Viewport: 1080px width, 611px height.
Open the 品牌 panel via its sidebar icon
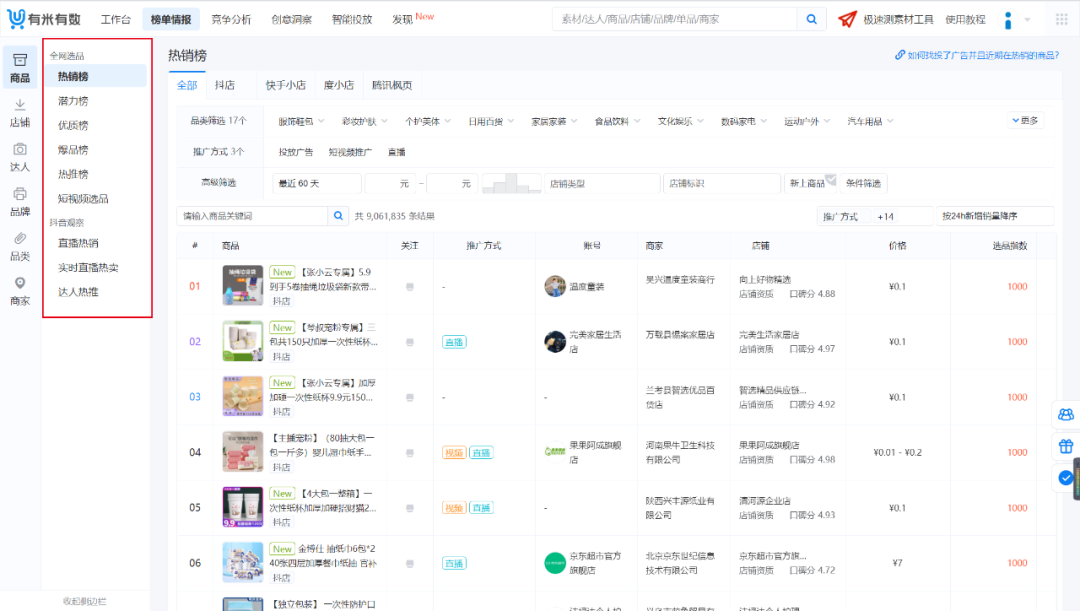tap(19, 203)
